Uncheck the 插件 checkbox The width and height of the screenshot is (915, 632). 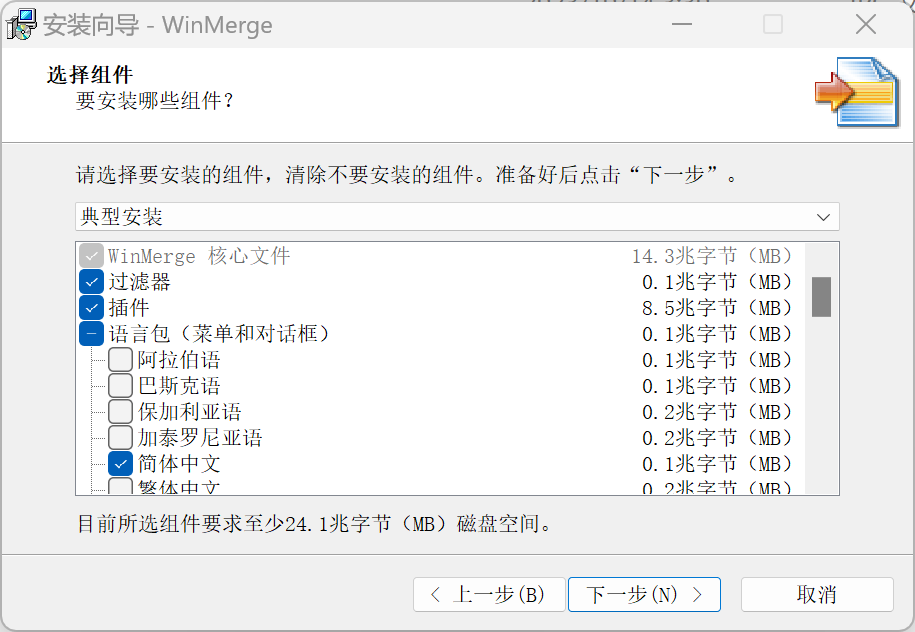pos(91,308)
